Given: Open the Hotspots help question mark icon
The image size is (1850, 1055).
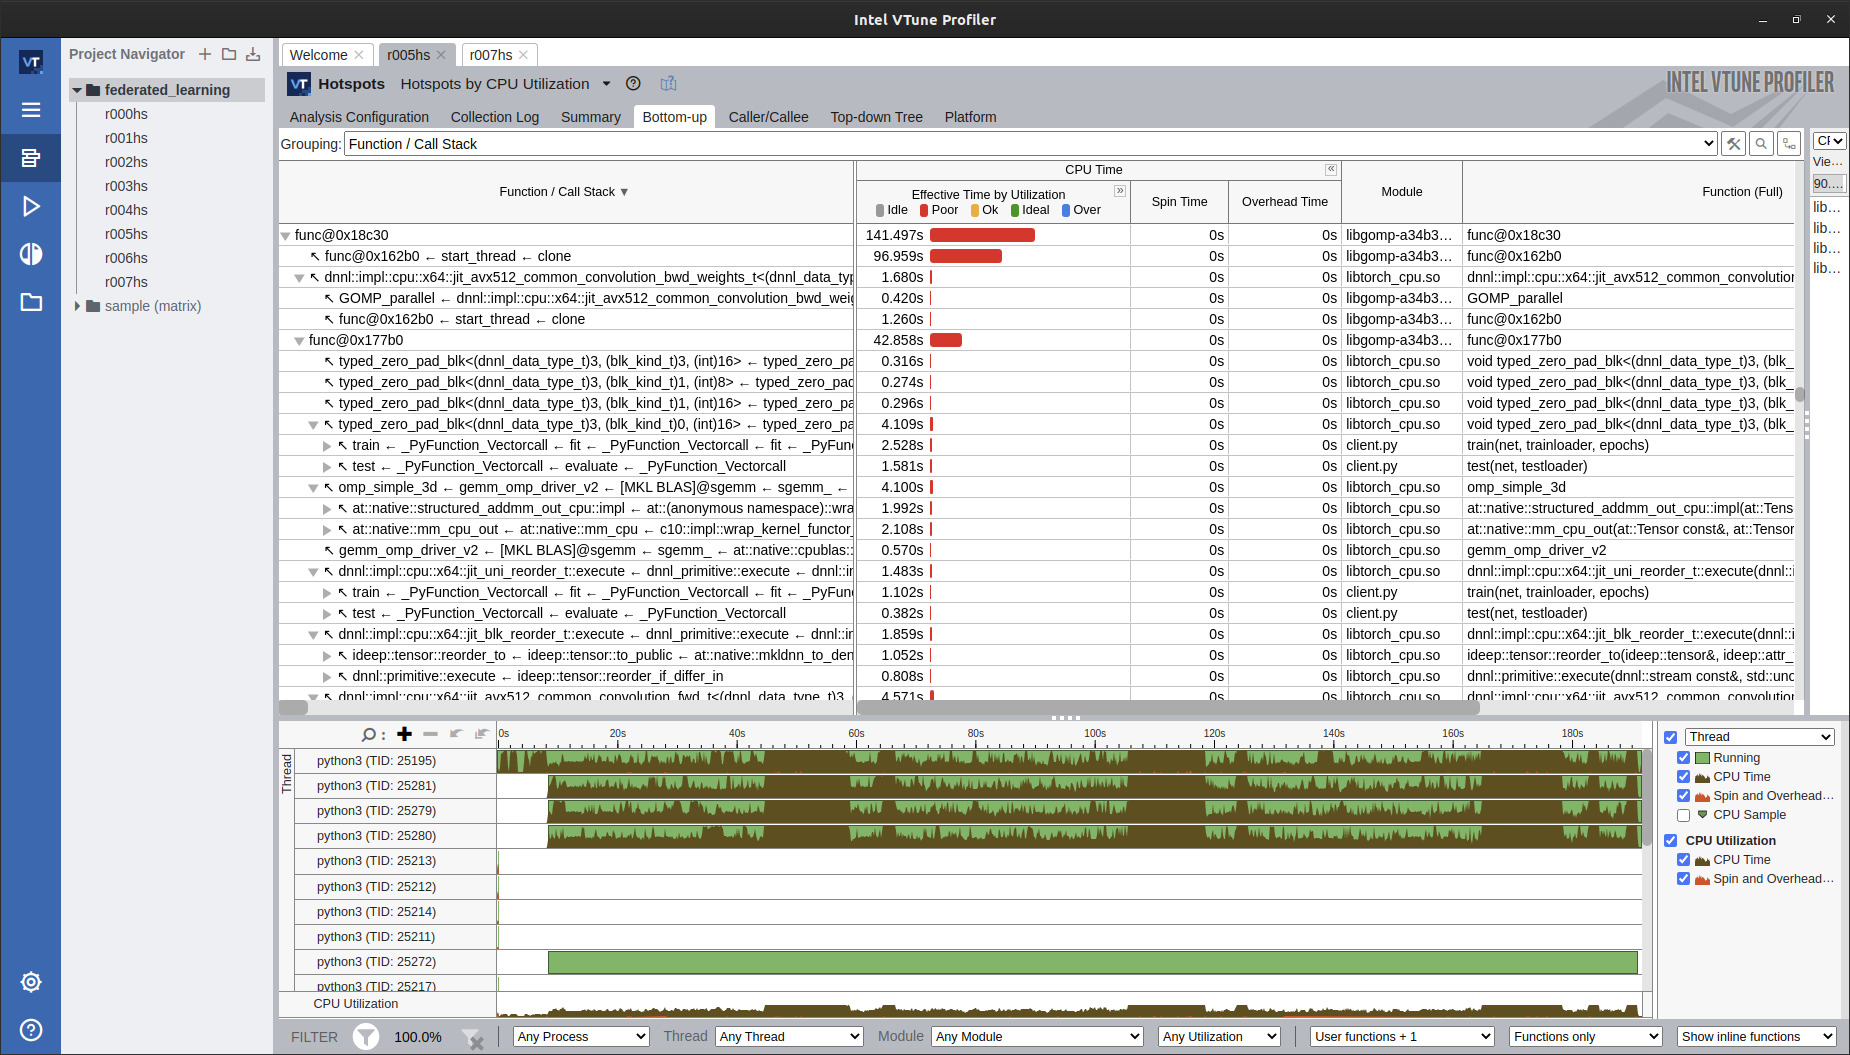Looking at the screenshot, I should (633, 84).
